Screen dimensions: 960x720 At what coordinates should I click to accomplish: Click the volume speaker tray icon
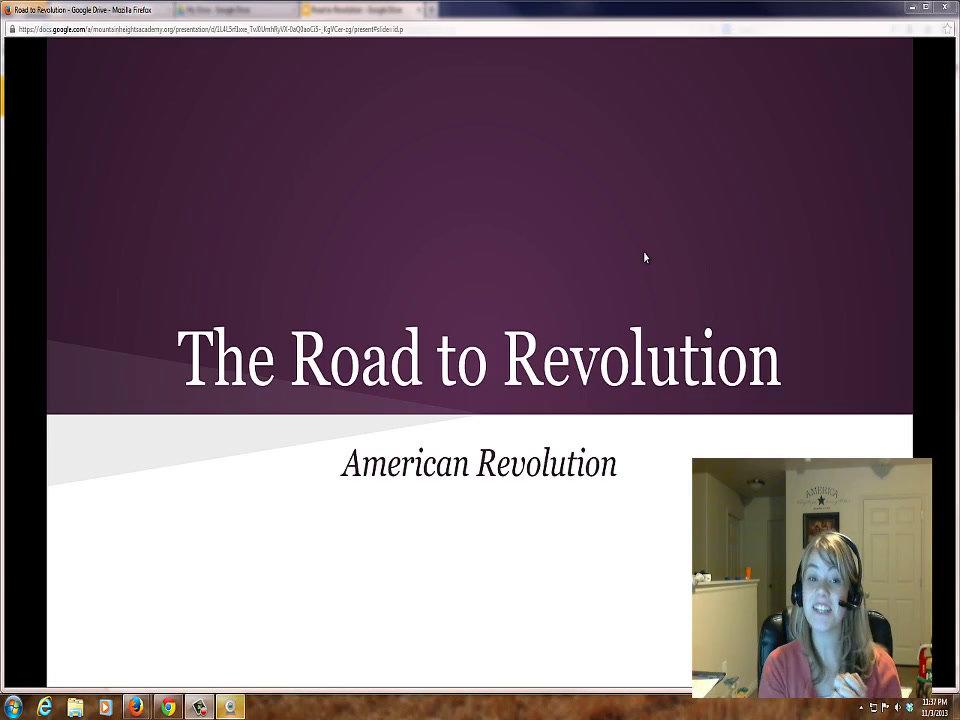[897, 707]
